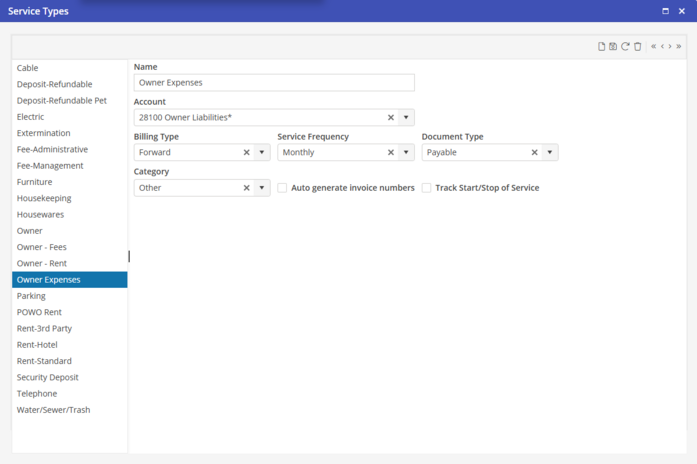Choose Water/Sewer/Trash from list
The width and height of the screenshot is (697, 464).
53,410
